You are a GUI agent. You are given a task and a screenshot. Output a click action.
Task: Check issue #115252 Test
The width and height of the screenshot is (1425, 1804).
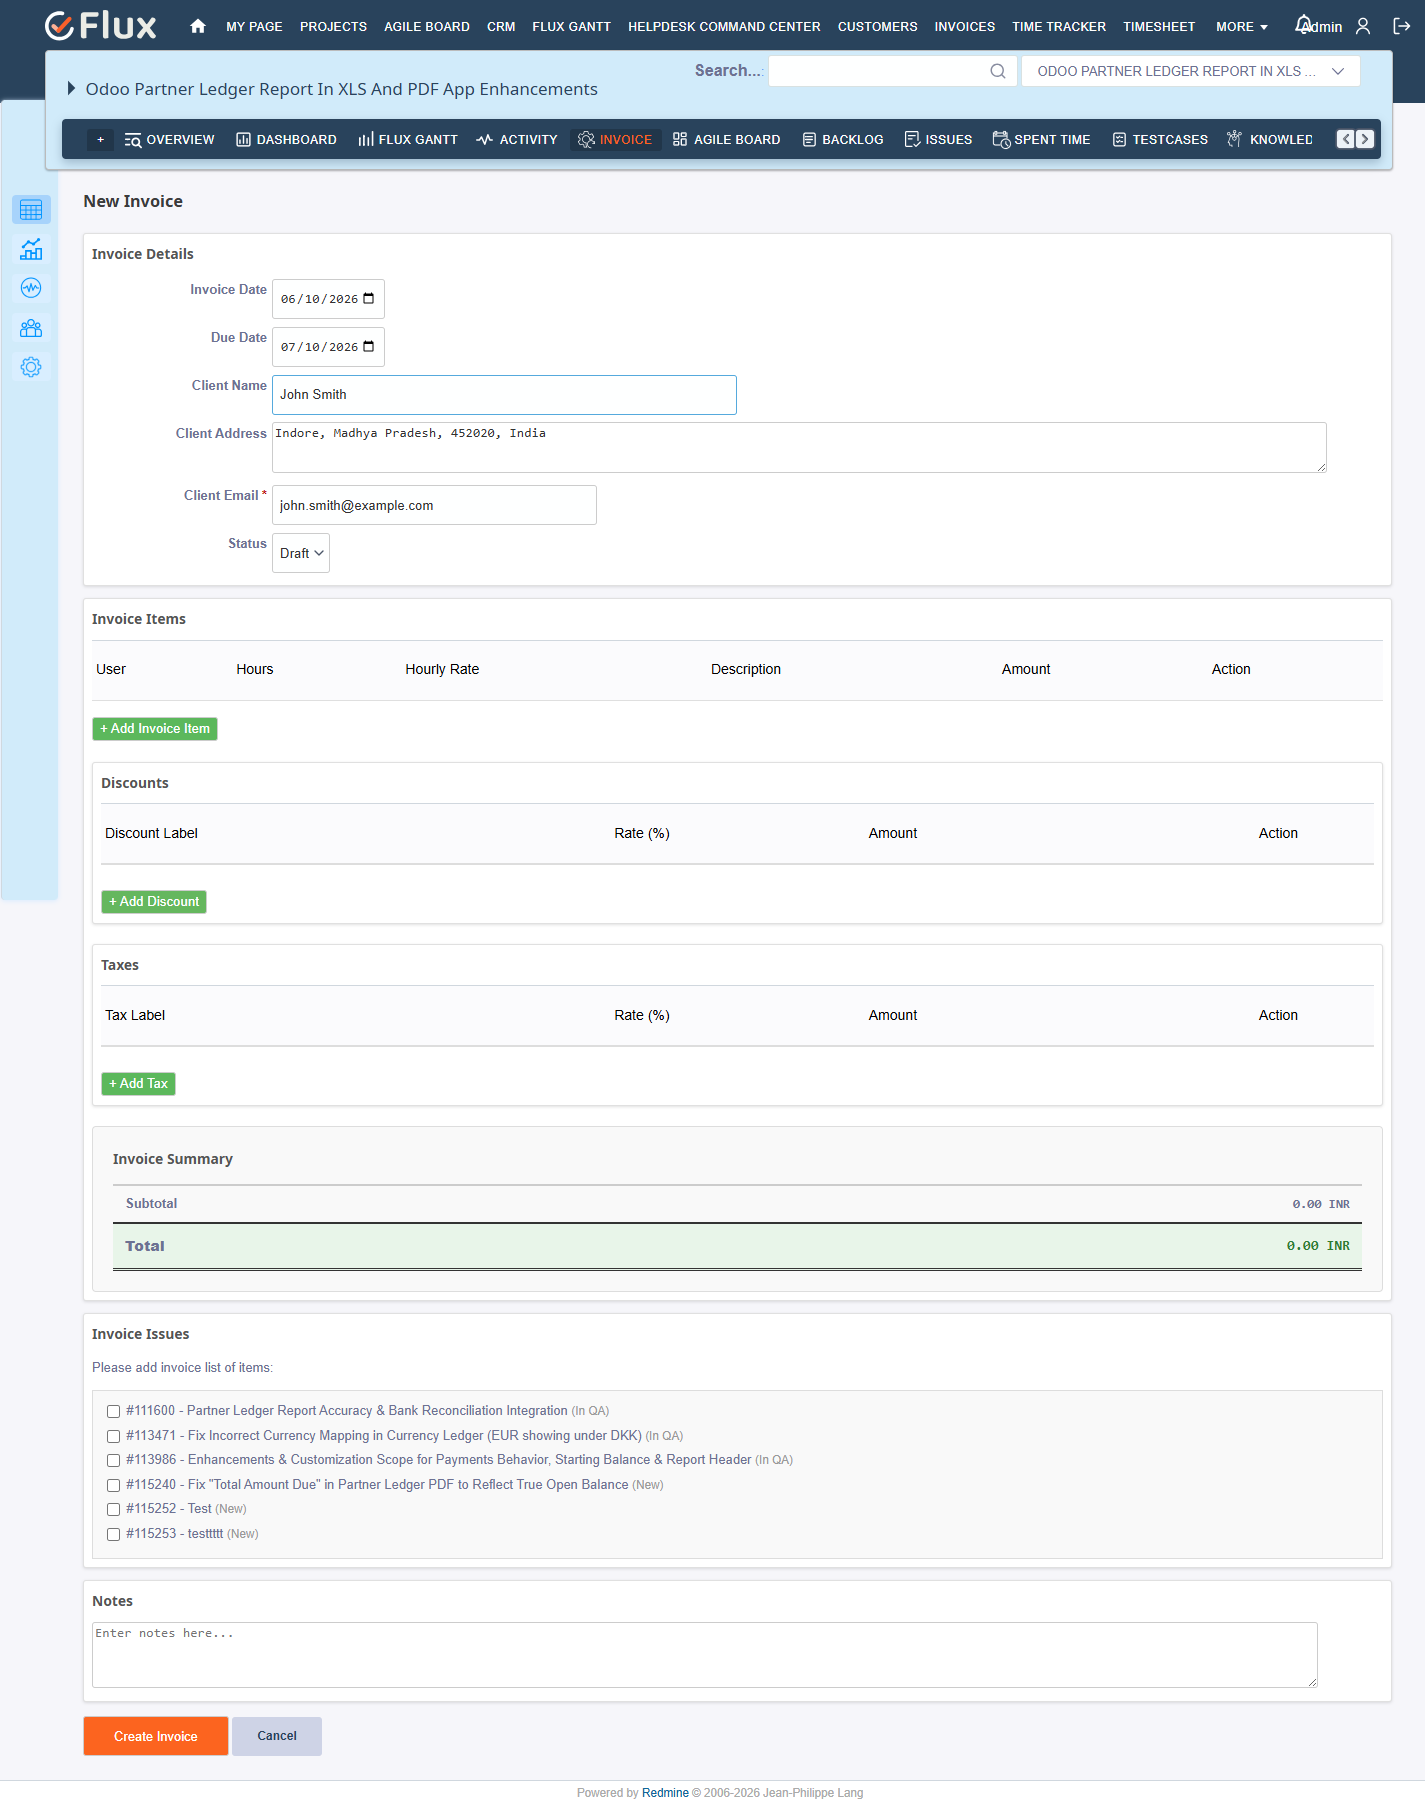tap(114, 1510)
